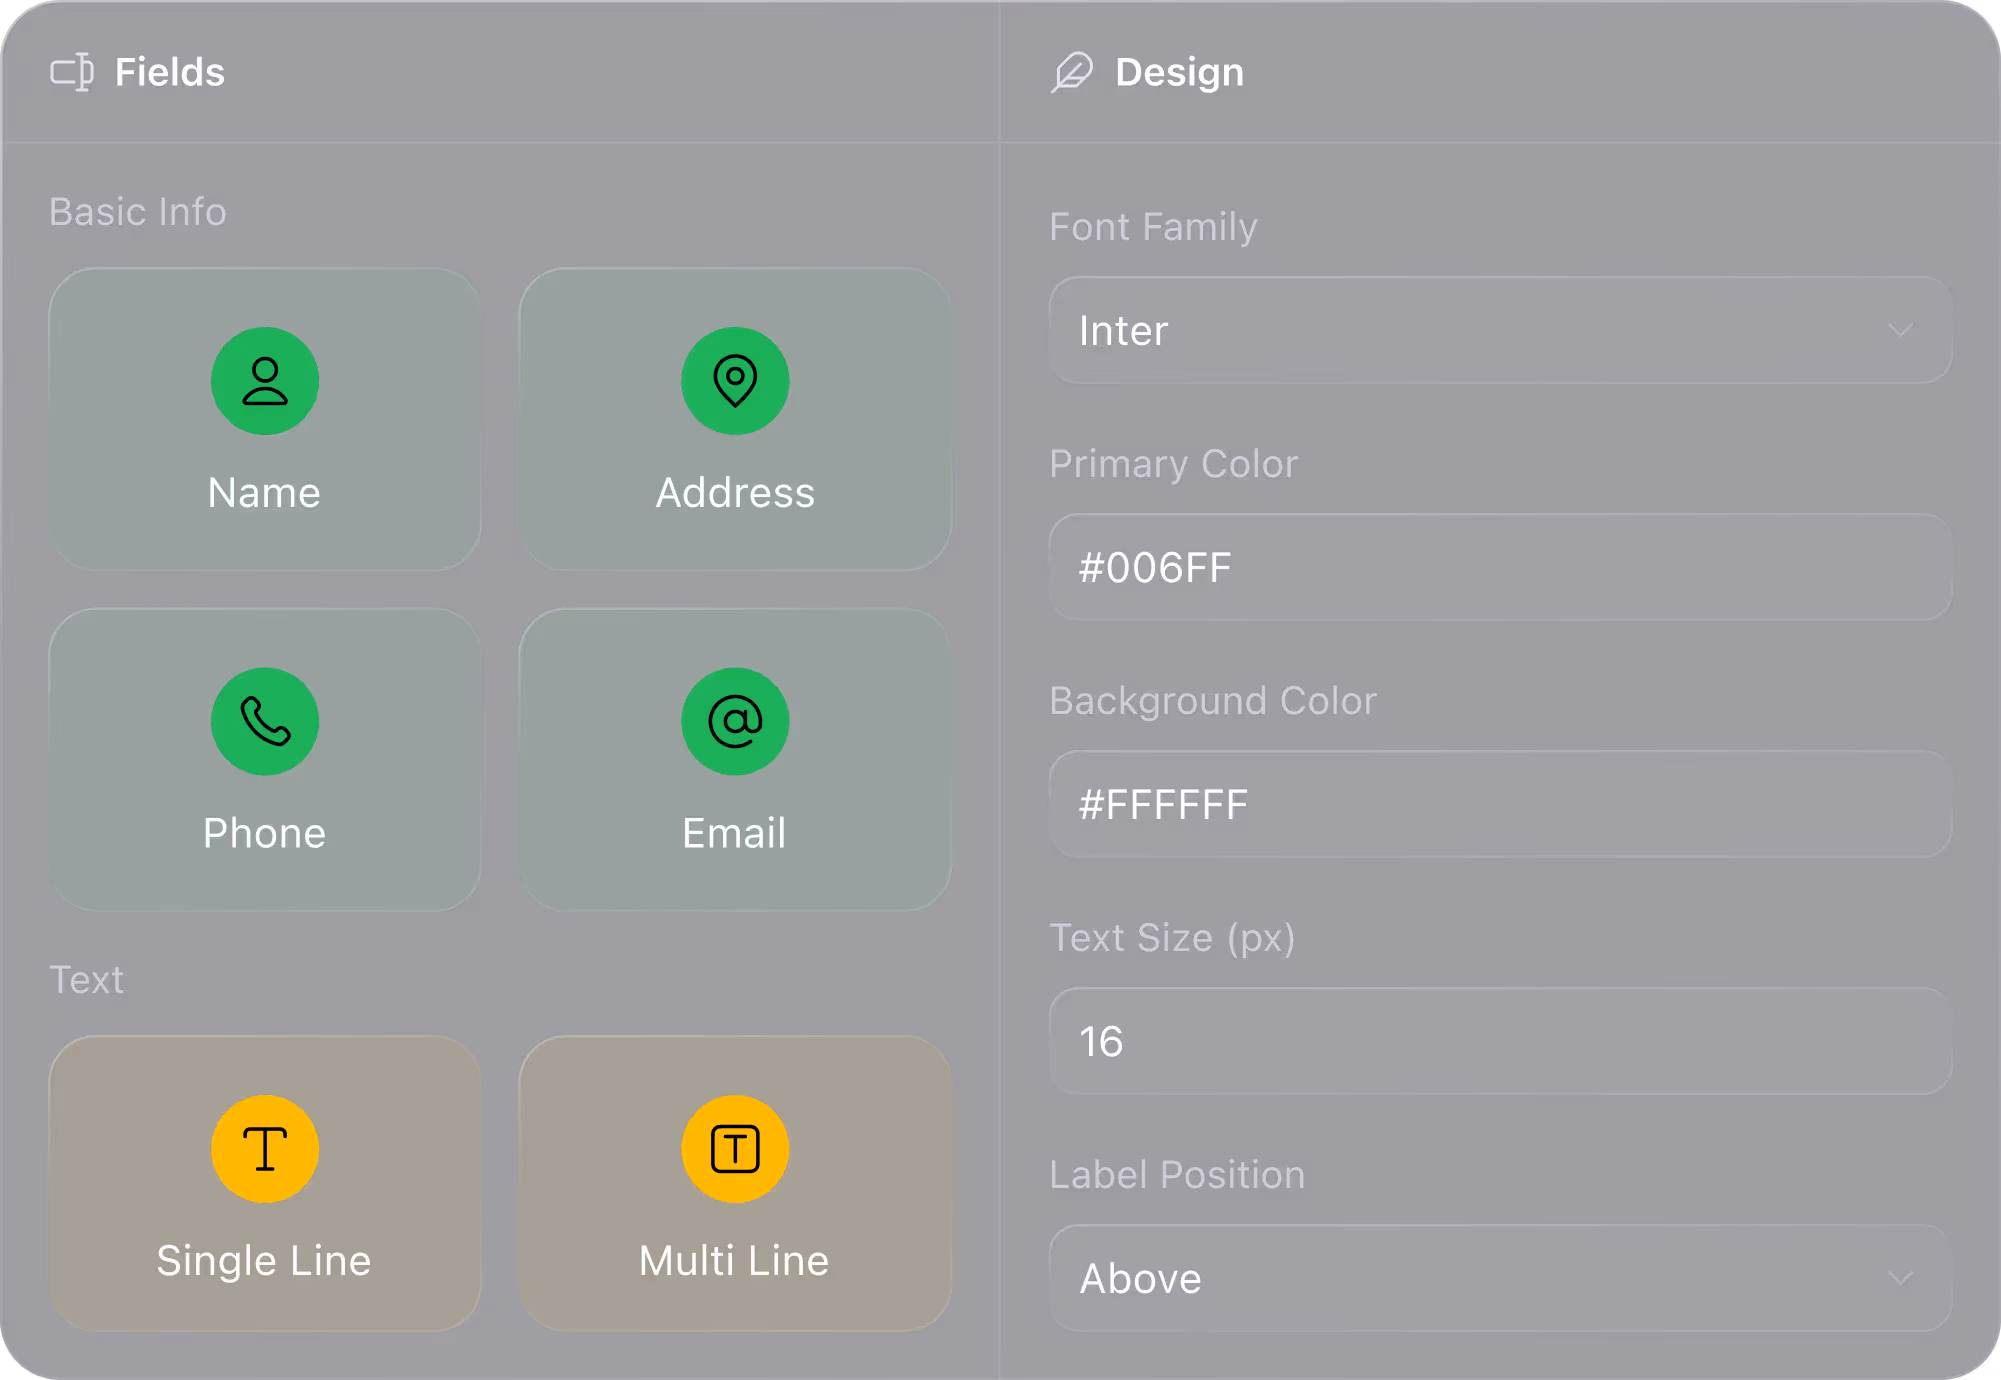Image resolution: width=2001 pixels, height=1380 pixels.
Task: Click the yellow Multi Line boxed-T icon
Action: (735, 1148)
